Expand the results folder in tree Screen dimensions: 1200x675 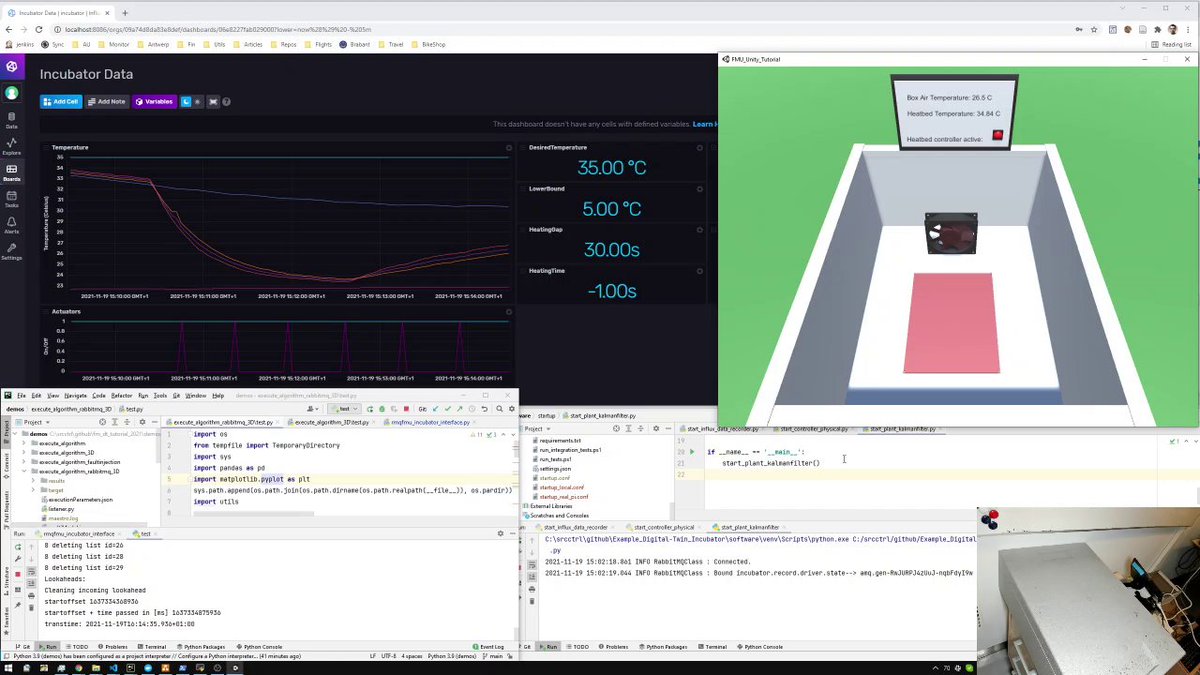point(52,481)
